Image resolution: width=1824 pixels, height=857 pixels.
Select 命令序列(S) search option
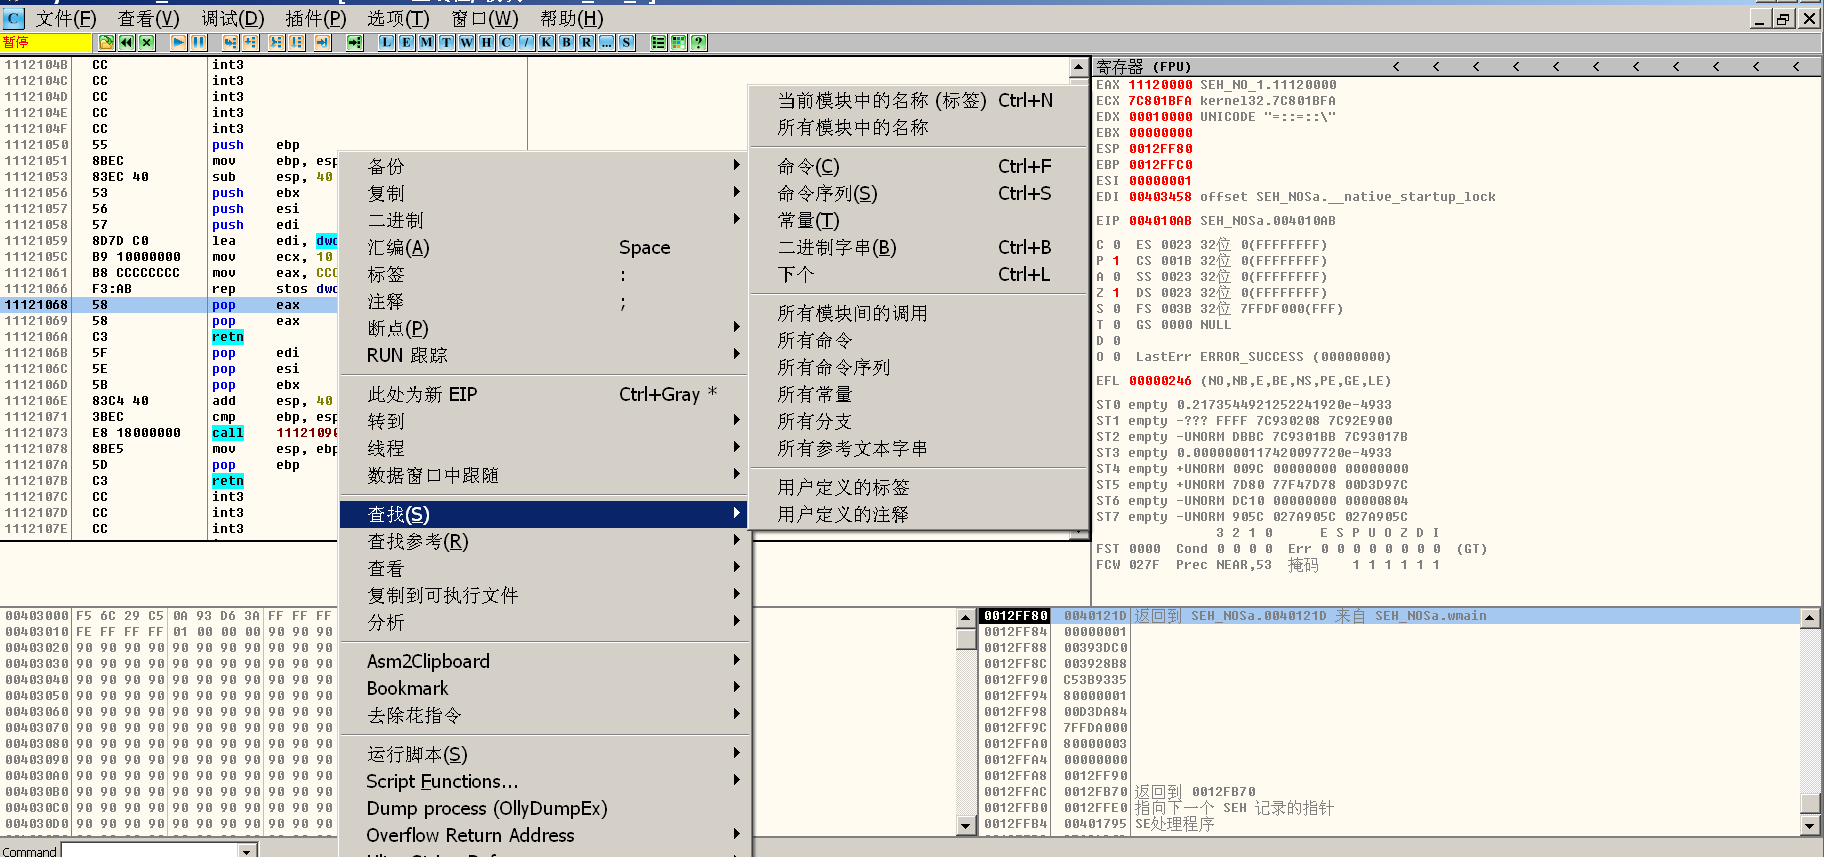918,193
